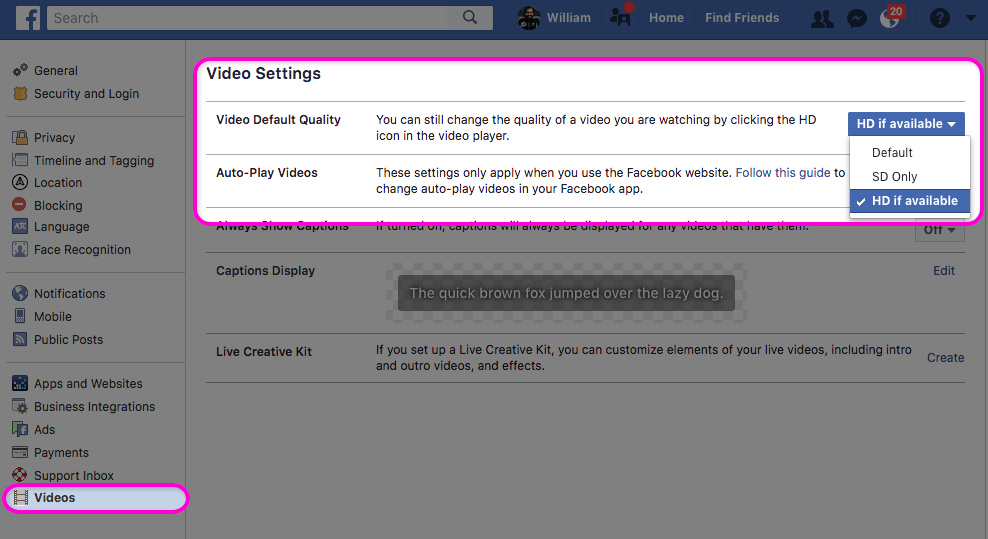Click the Public Posts feed icon
Viewport: 988px width, 539px height.
[20, 339]
